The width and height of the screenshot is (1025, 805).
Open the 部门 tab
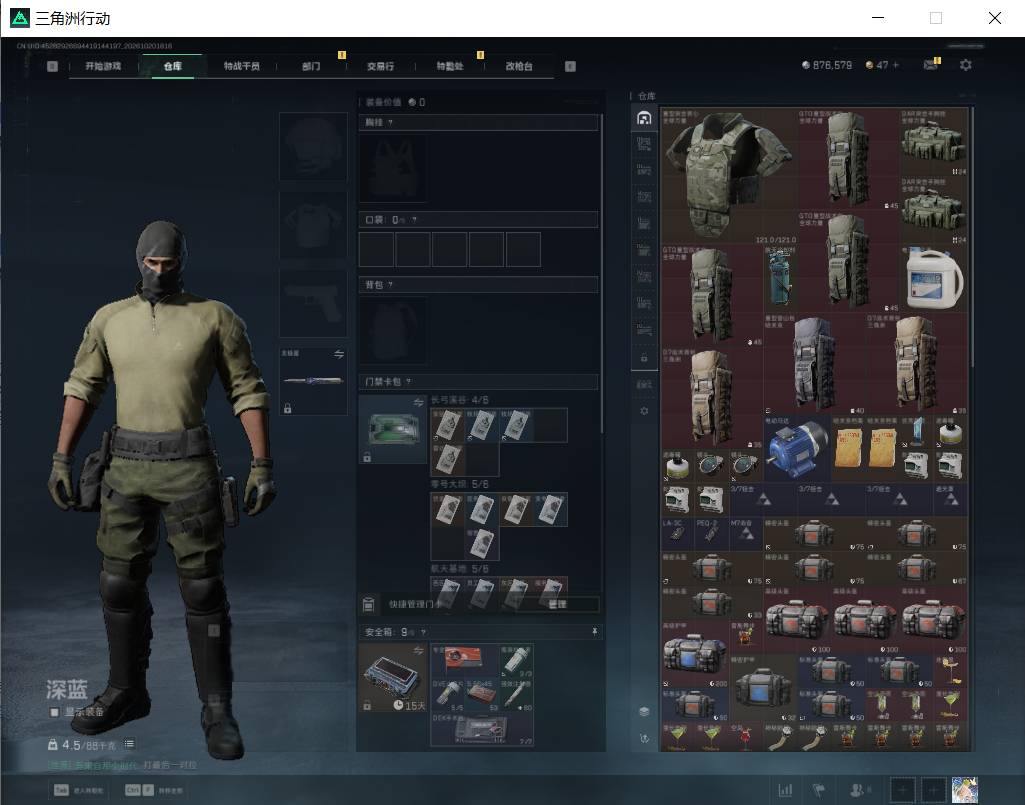coord(311,66)
